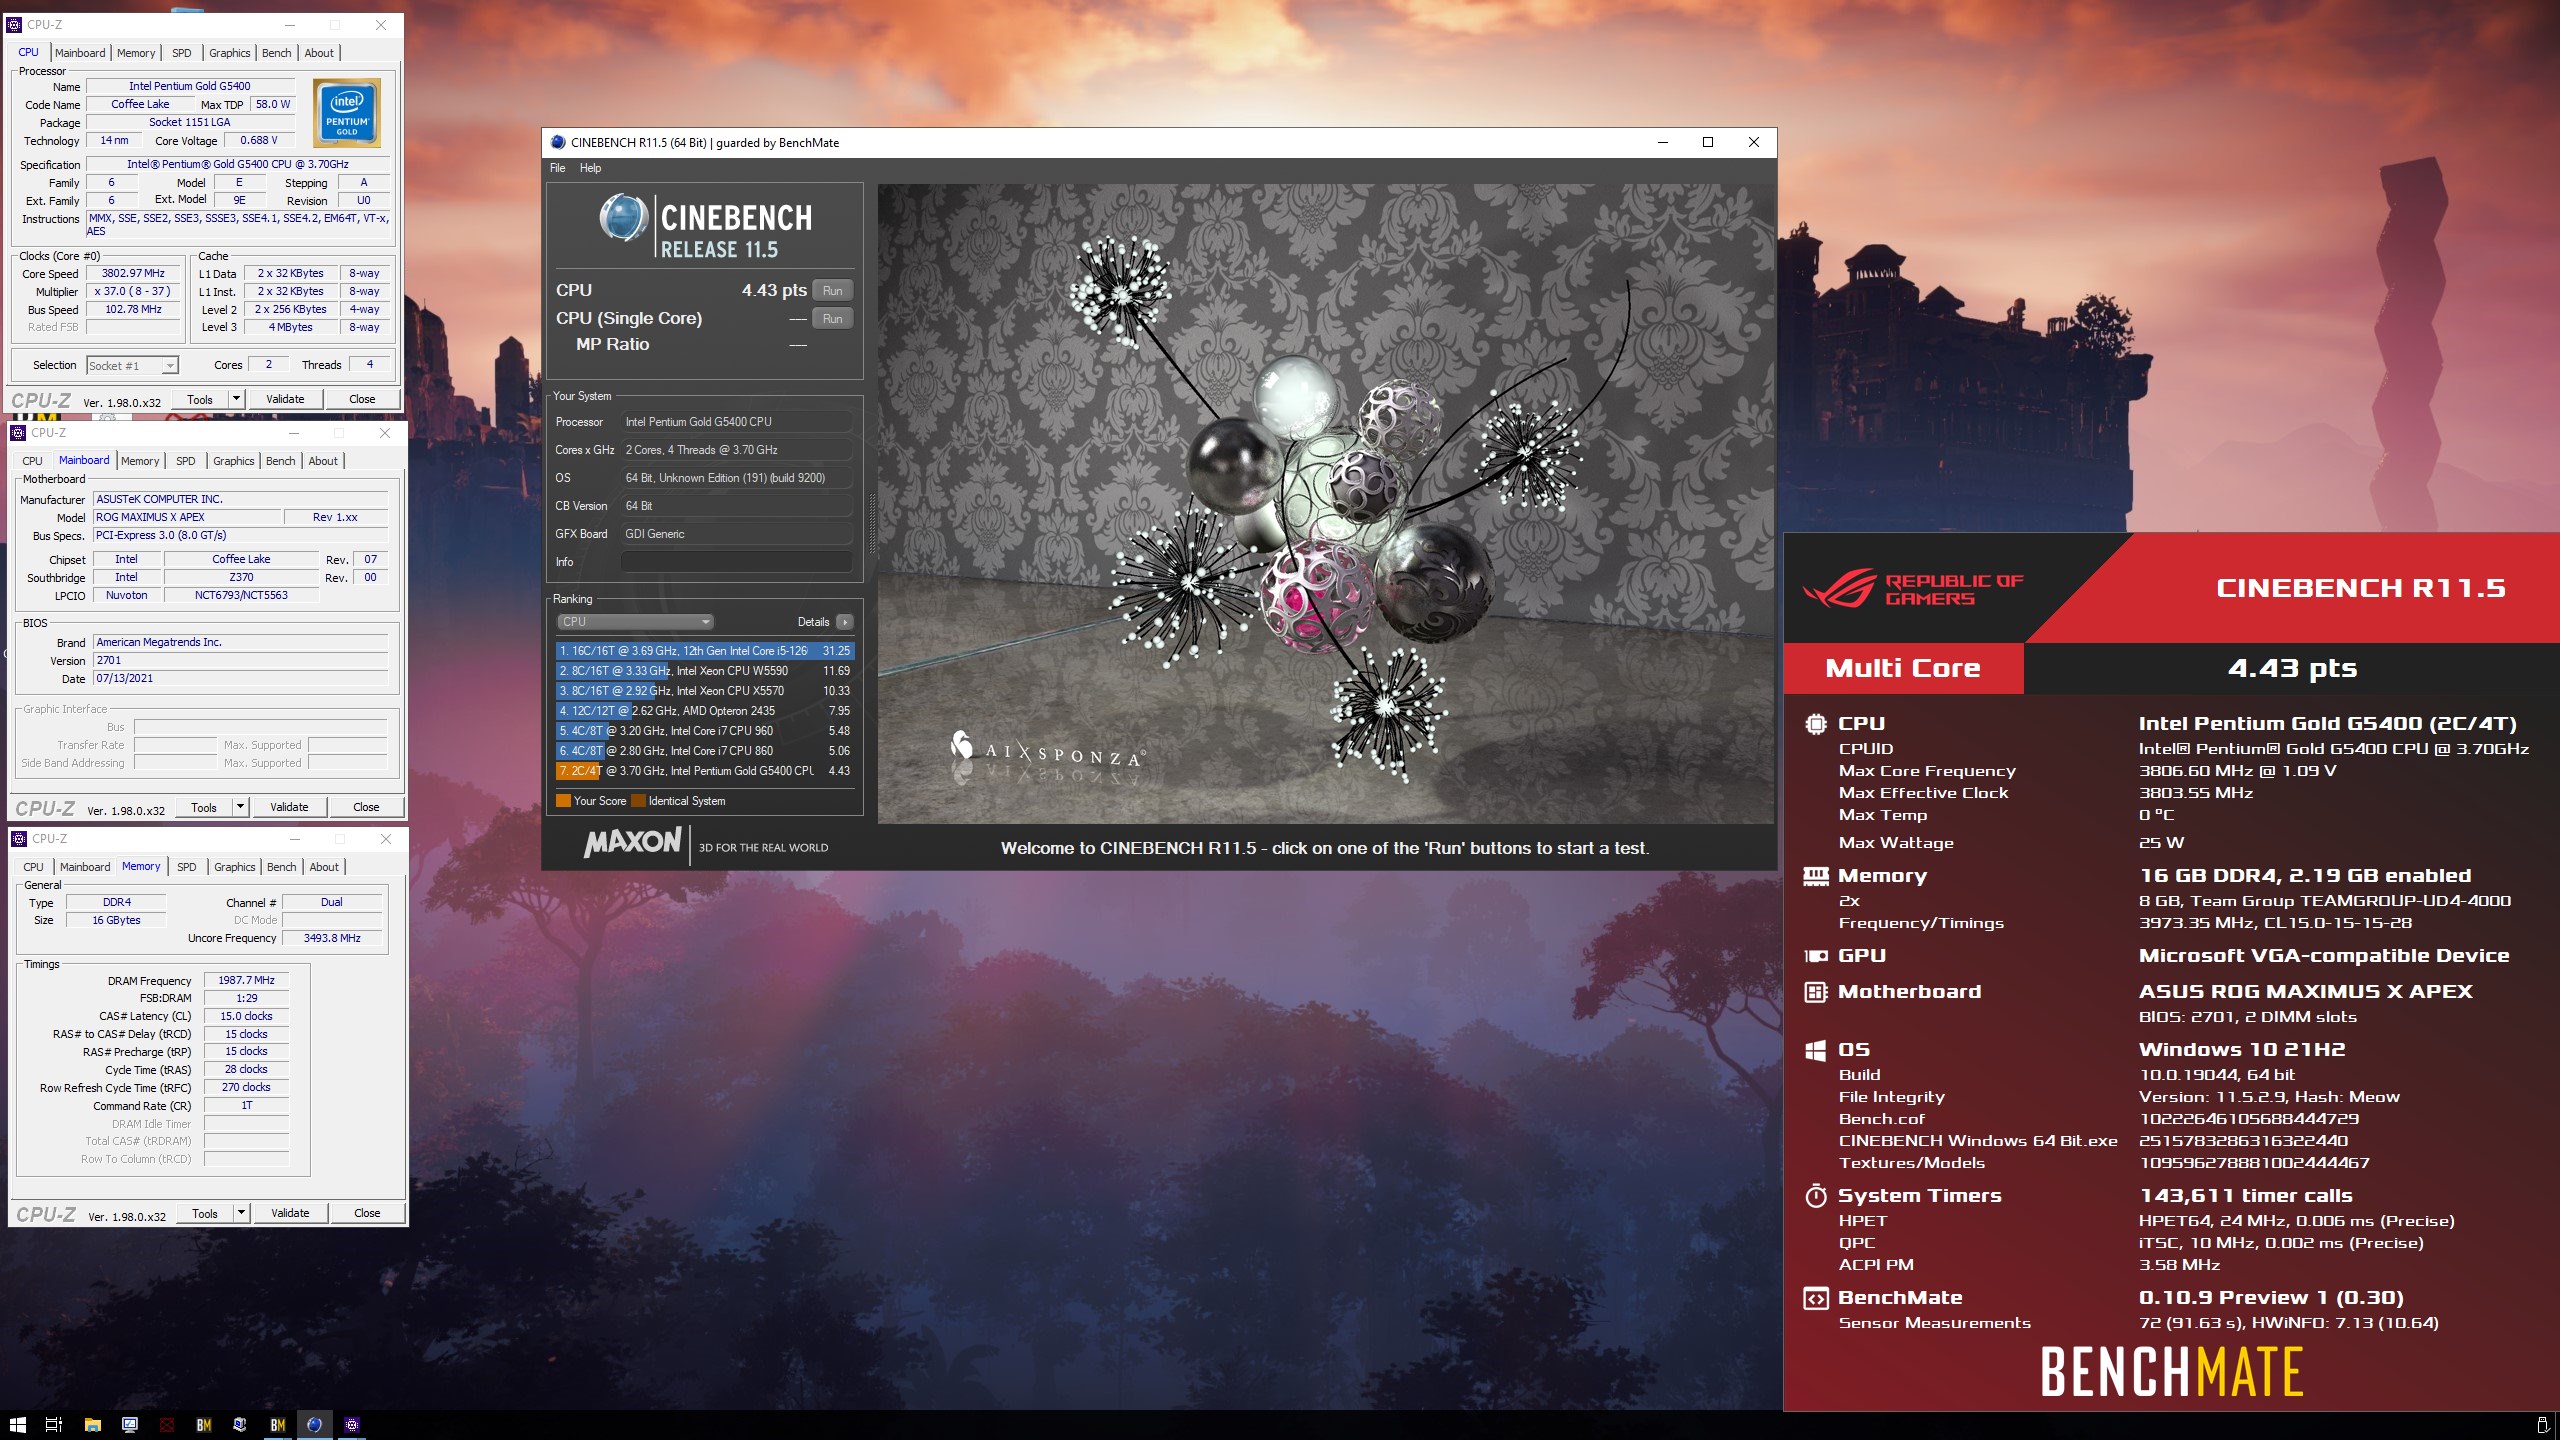Click the Identical System color swatch

pyautogui.click(x=638, y=801)
